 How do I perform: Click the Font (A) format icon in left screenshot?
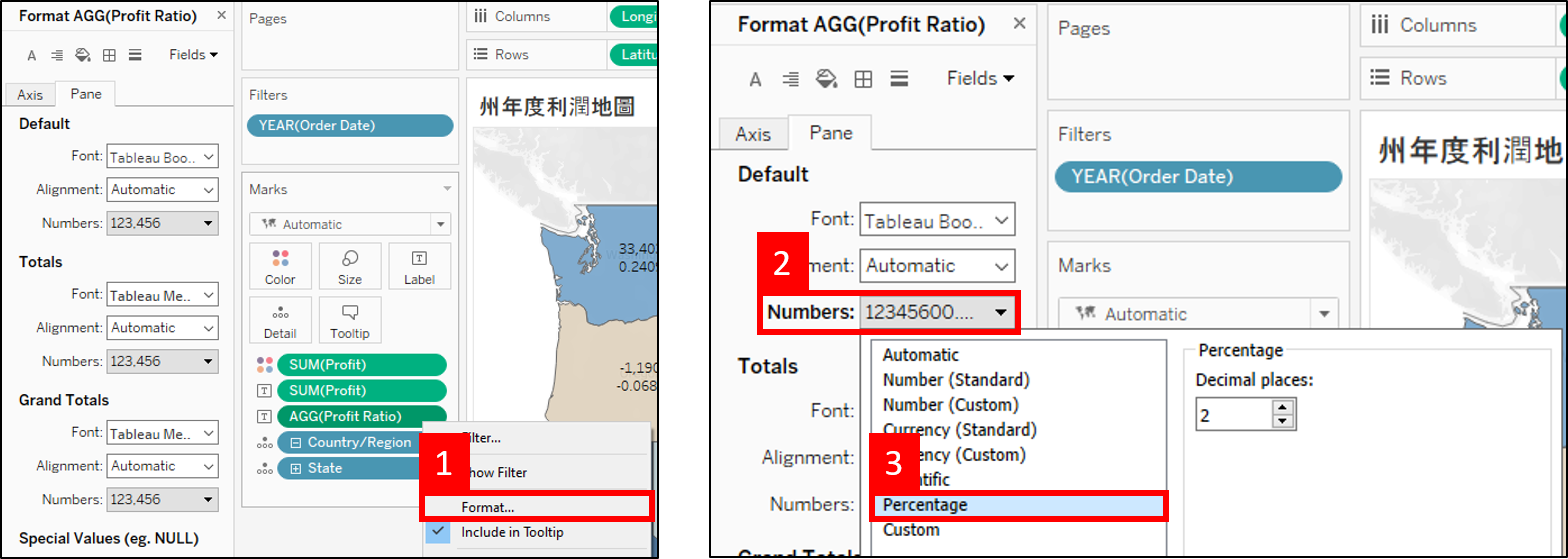point(31,55)
